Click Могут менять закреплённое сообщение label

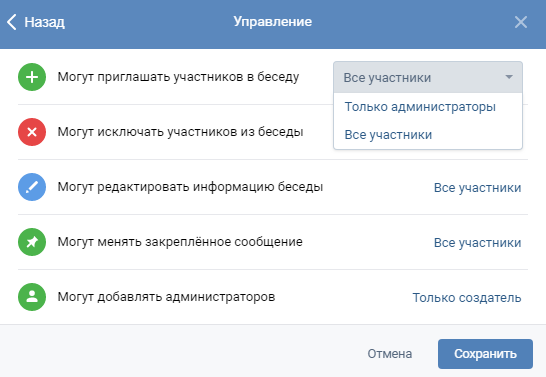pyautogui.click(x=180, y=242)
